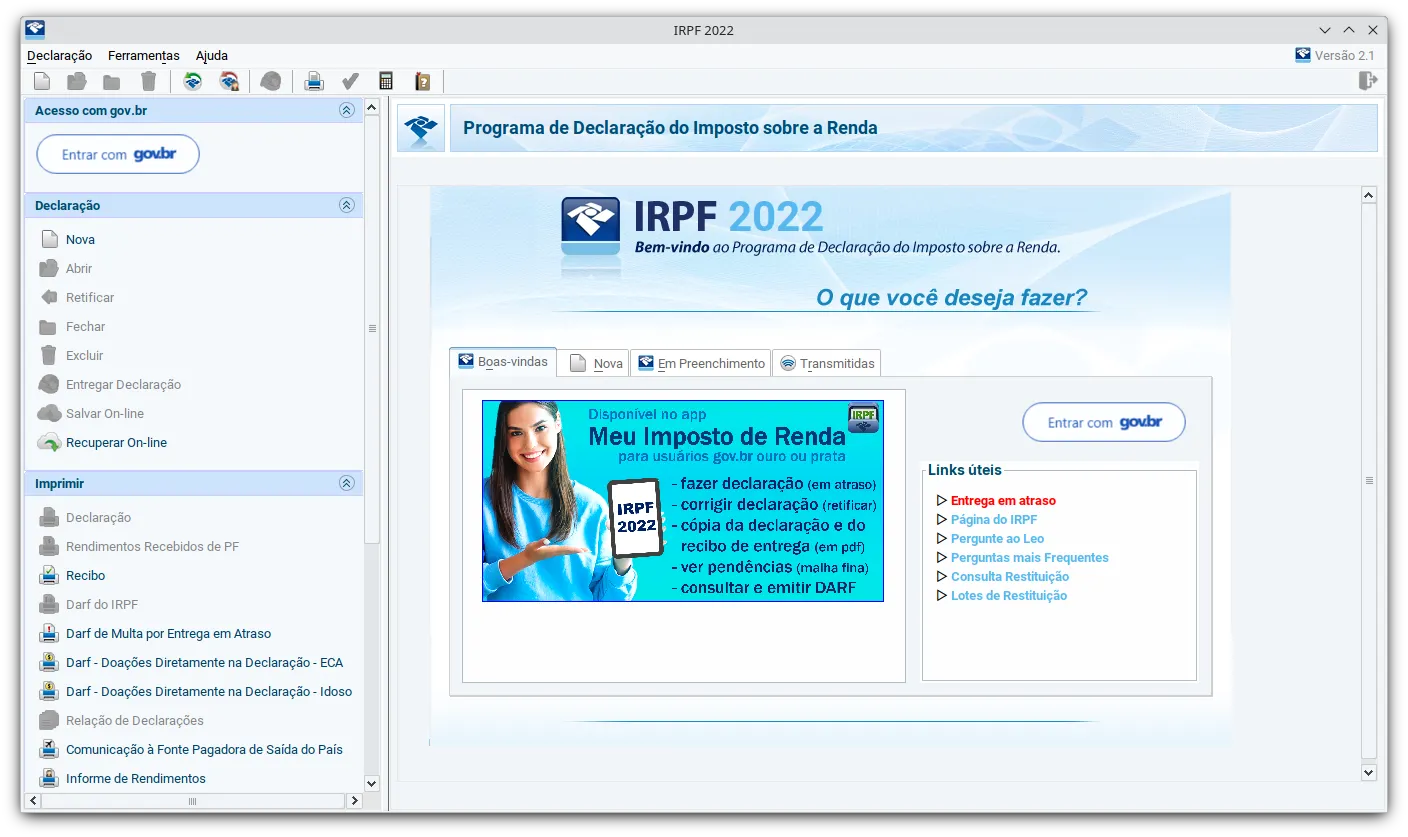Click the green-arrow update icon in the toolbar
Screen dimensions: 1408x837
pyautogui.click(x=193, y=81)
